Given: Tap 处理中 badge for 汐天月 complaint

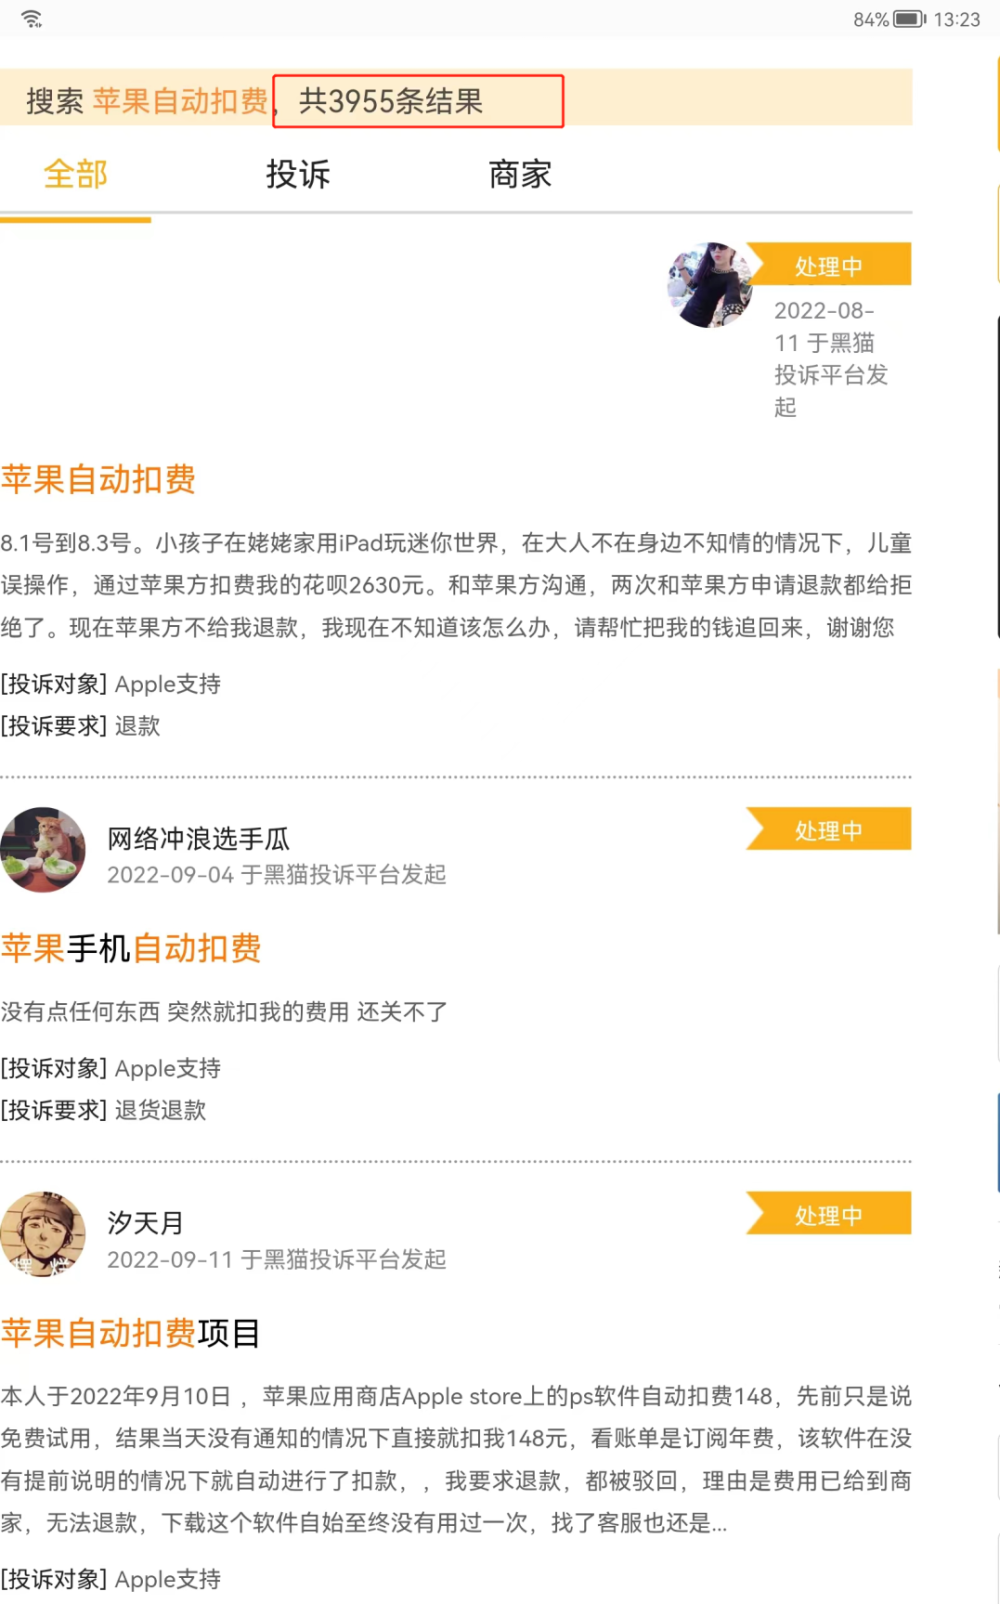Looking at the screenshot, I should (x=829, y=1214).
